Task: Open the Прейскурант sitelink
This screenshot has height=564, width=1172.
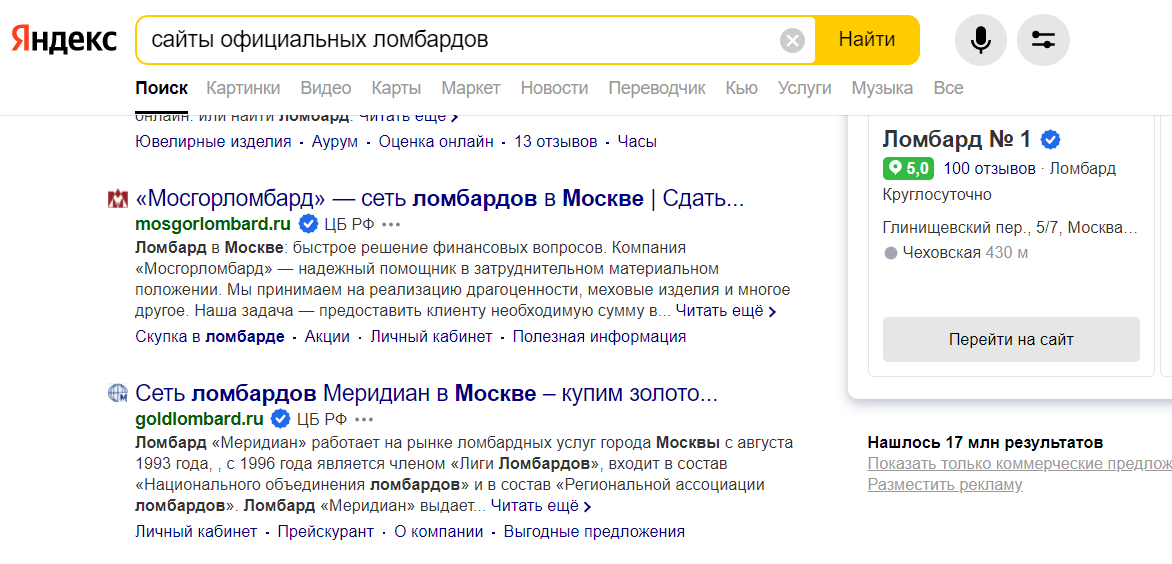Action: point(325,533)
